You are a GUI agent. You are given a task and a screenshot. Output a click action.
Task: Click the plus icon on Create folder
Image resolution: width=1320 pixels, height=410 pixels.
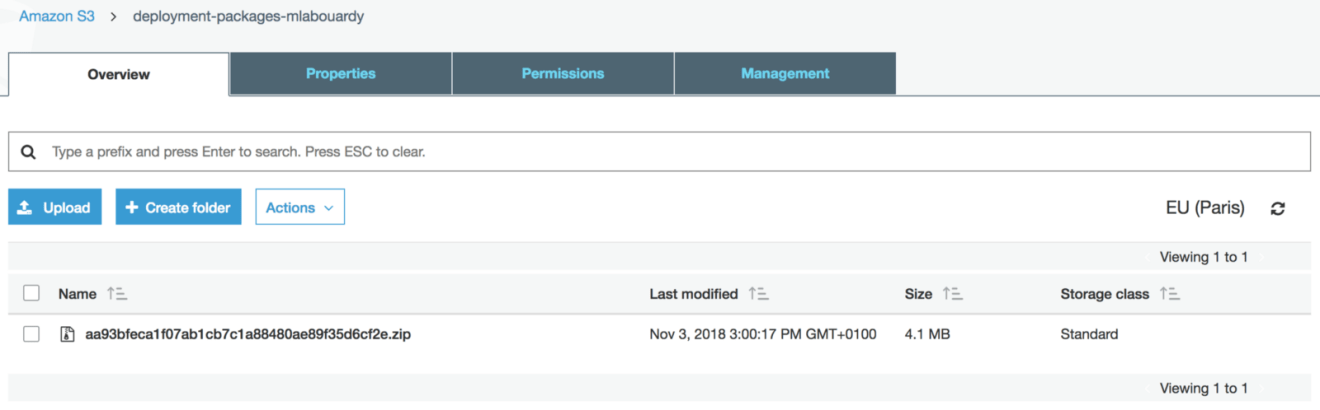click(x=132, y=208)
